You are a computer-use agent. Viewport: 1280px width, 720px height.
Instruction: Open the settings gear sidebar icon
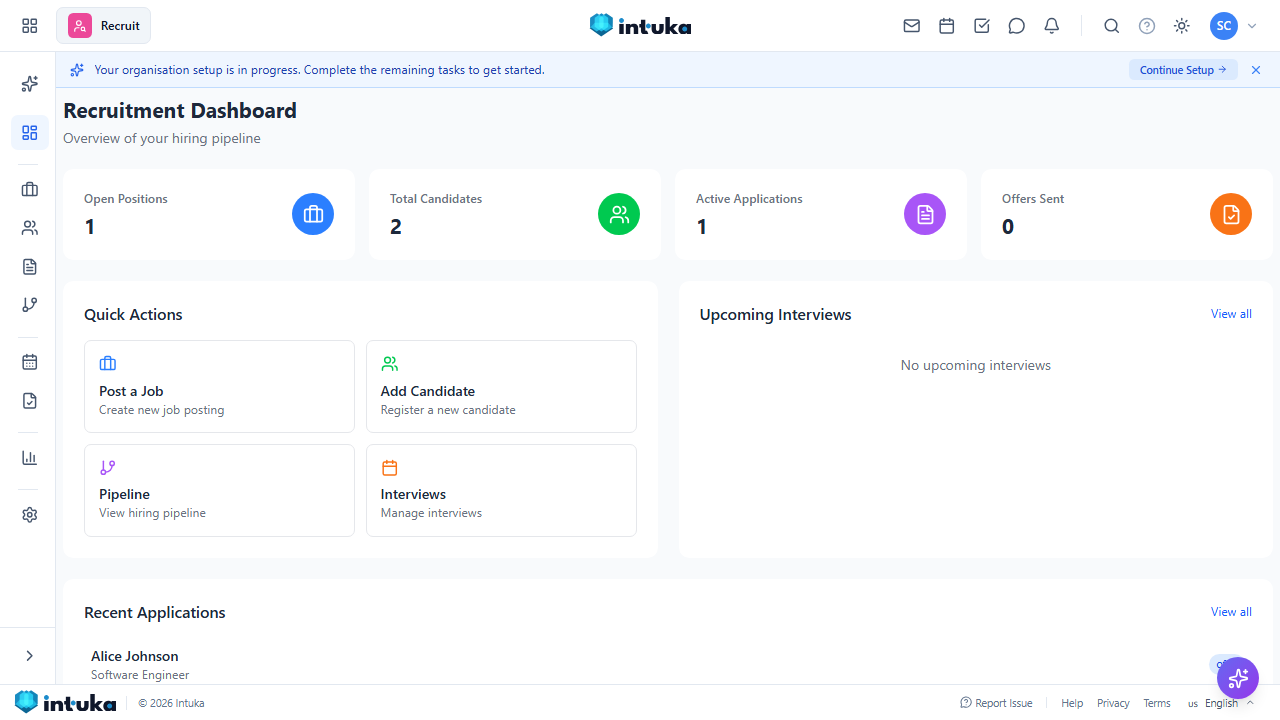[30, 515]
